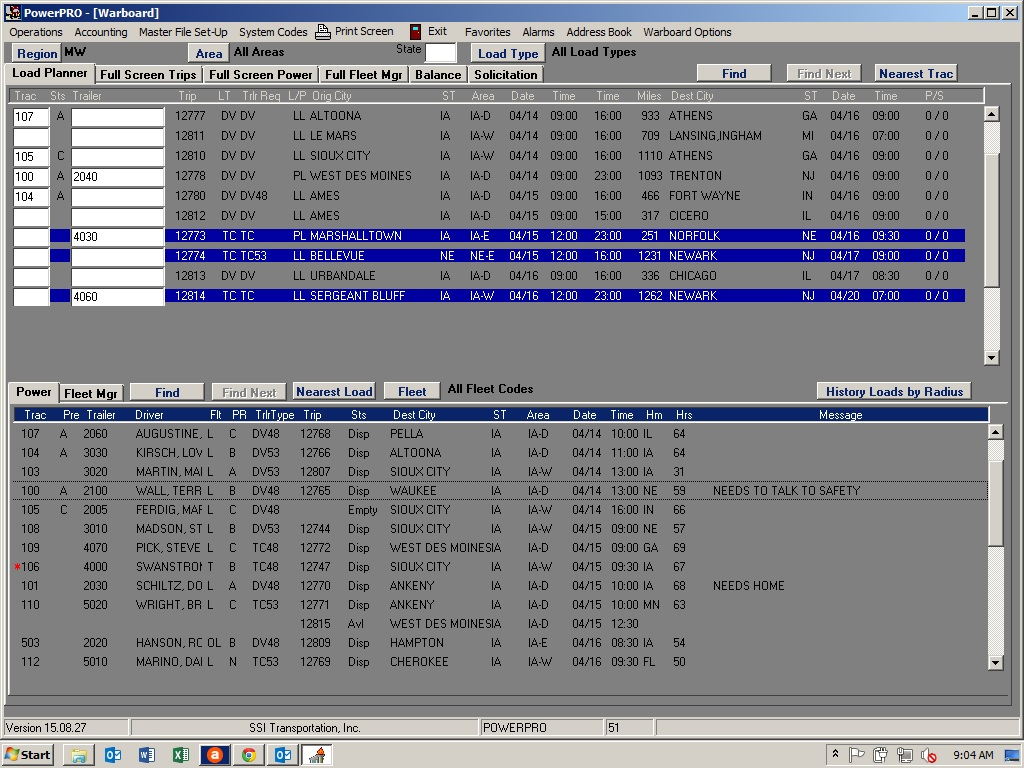Click the Fleet button
The height and width of the screenshot is (768, 1024).
(x=412, y=391)
